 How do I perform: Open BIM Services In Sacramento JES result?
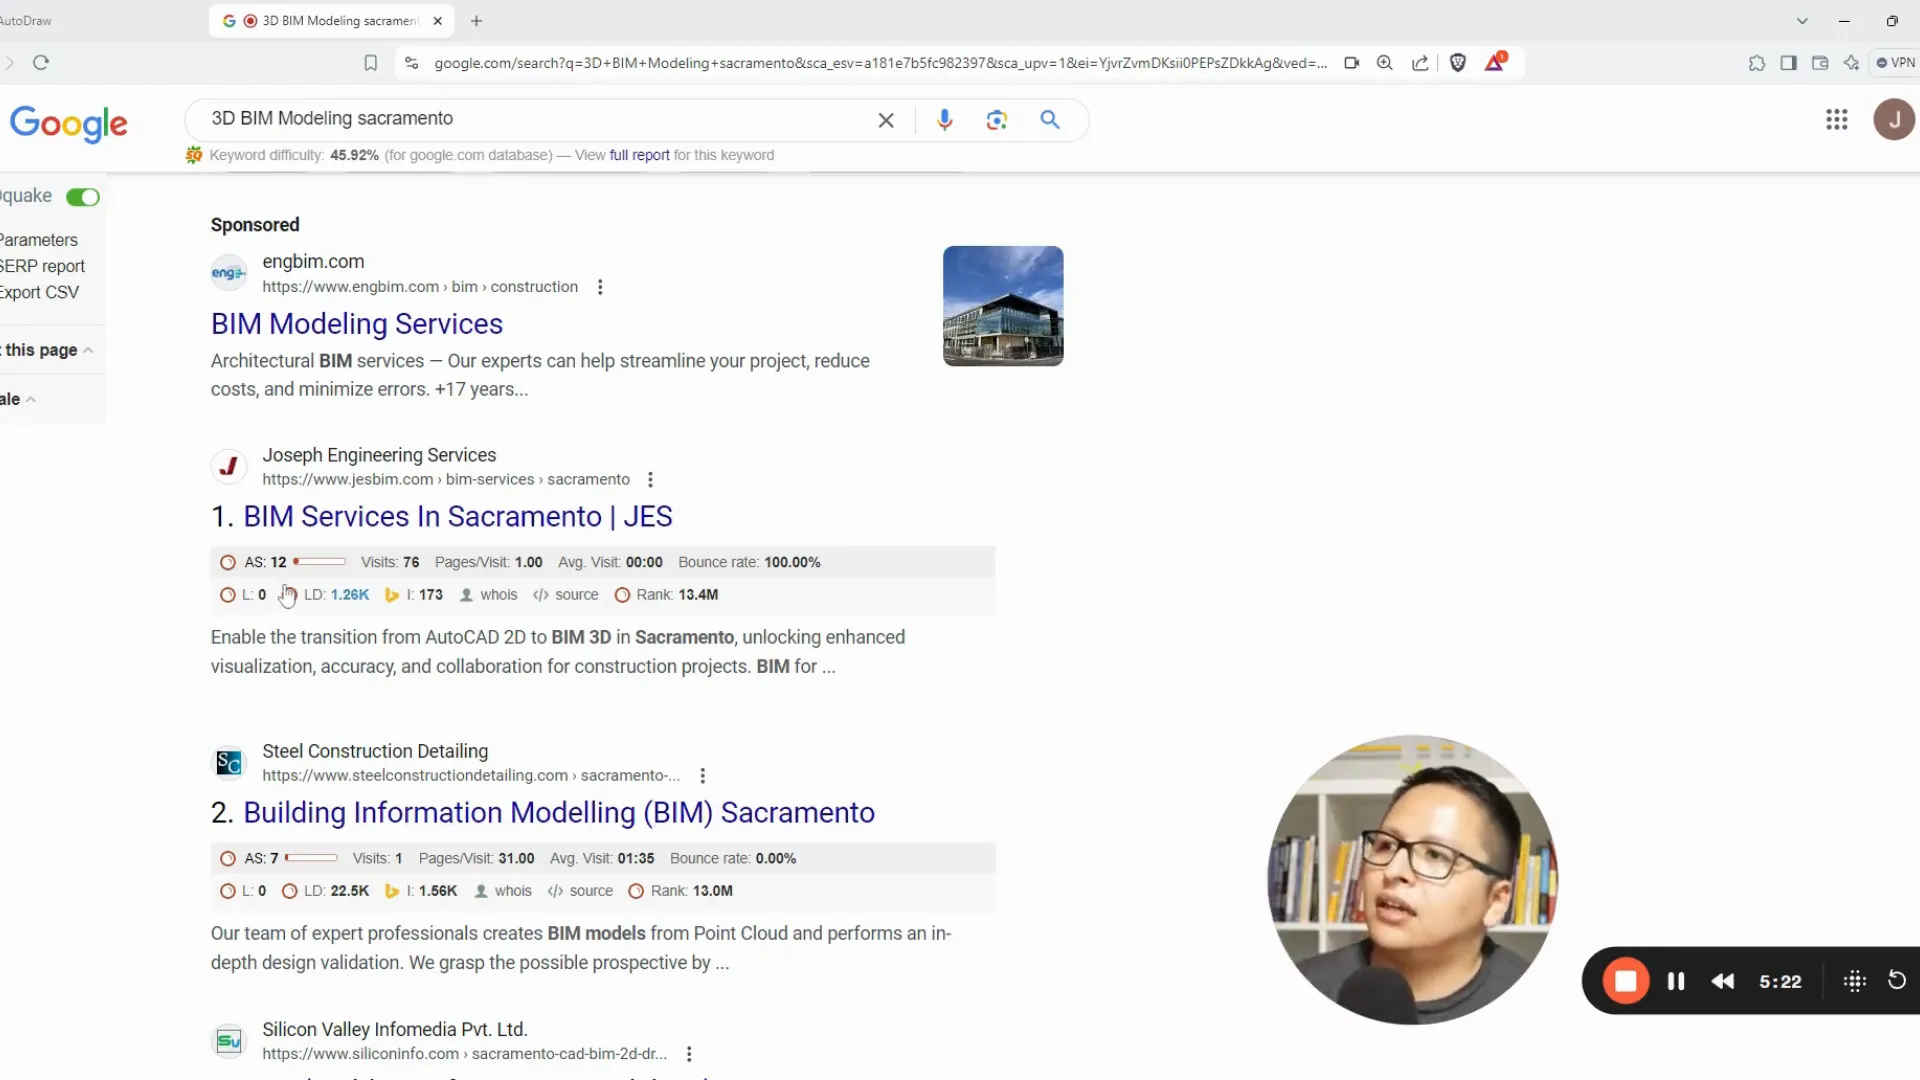tap(457, 517)
